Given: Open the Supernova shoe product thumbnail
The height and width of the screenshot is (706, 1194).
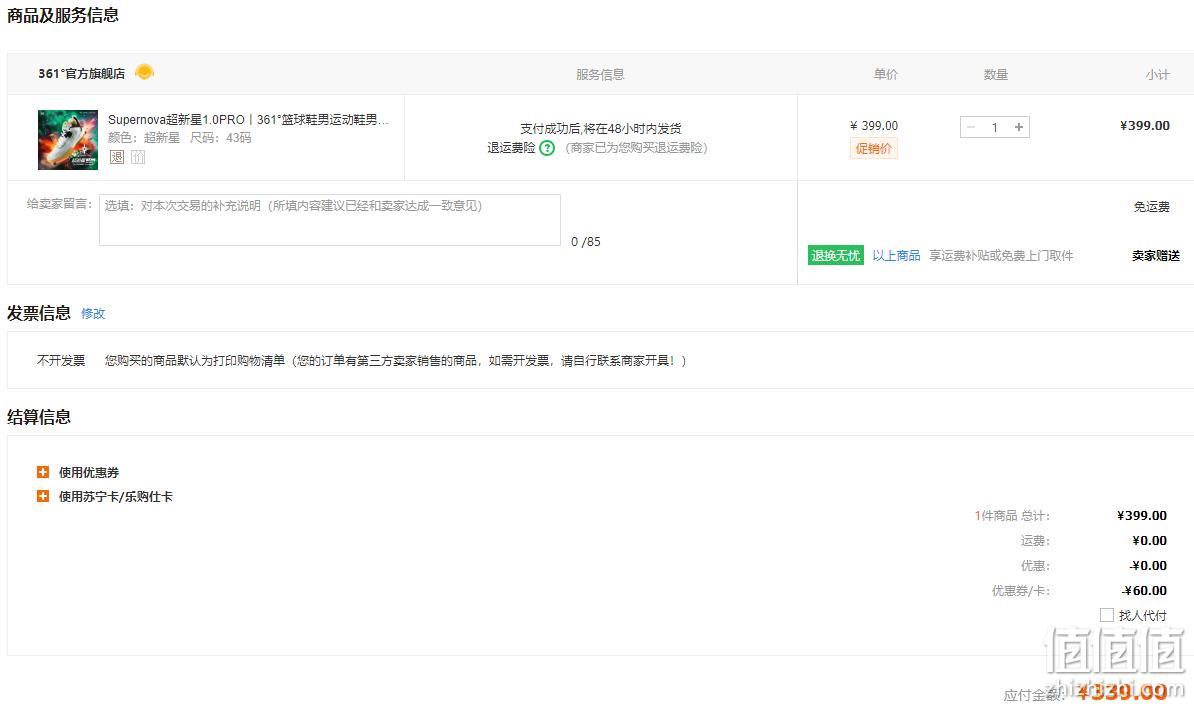Looking at the screenshot, I should 68,139.
